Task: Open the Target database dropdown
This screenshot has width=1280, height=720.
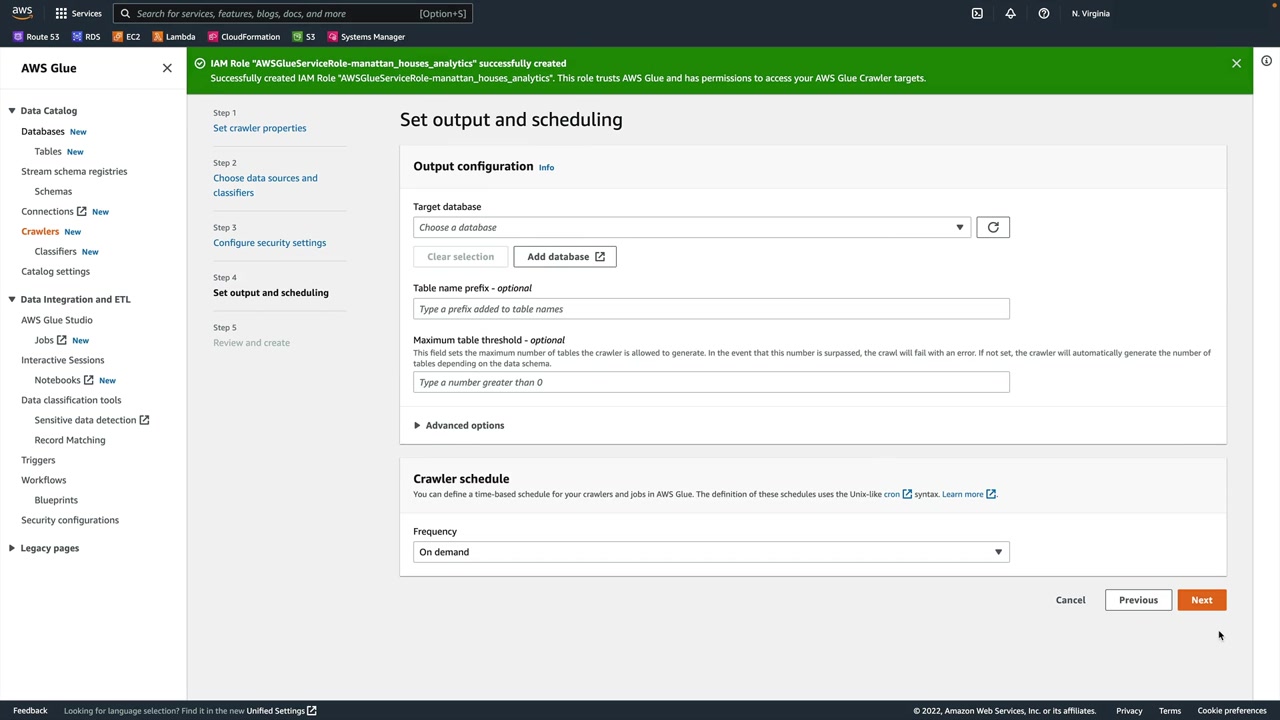Action: pos(691,228)
